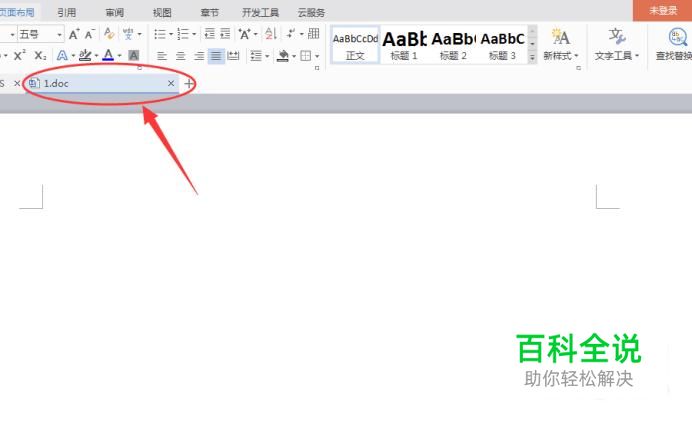
Task: Open the font settings dialog launcher
Action: [x=139, y=68]
